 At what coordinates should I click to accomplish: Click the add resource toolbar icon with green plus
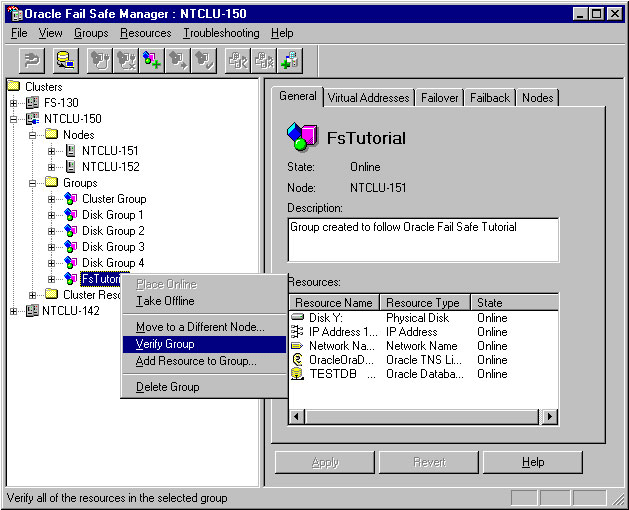[290, 61]
